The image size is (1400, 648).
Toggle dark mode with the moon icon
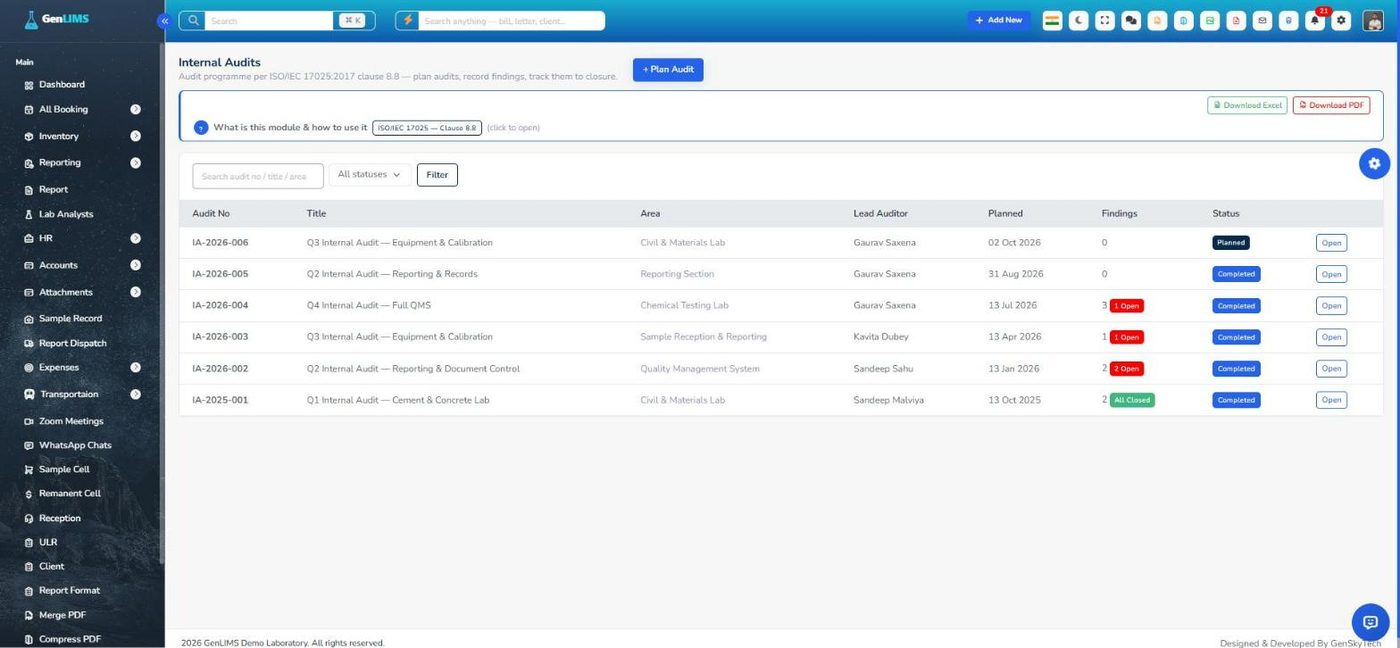tap(1078, 20)
